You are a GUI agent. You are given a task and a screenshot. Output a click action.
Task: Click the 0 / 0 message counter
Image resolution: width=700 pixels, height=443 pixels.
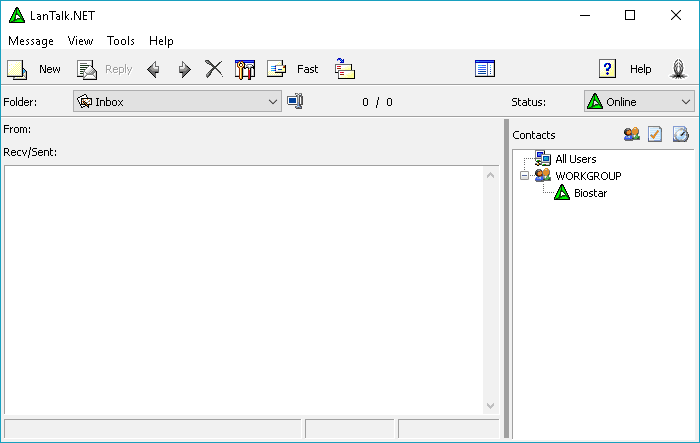(x=377, y=102)
